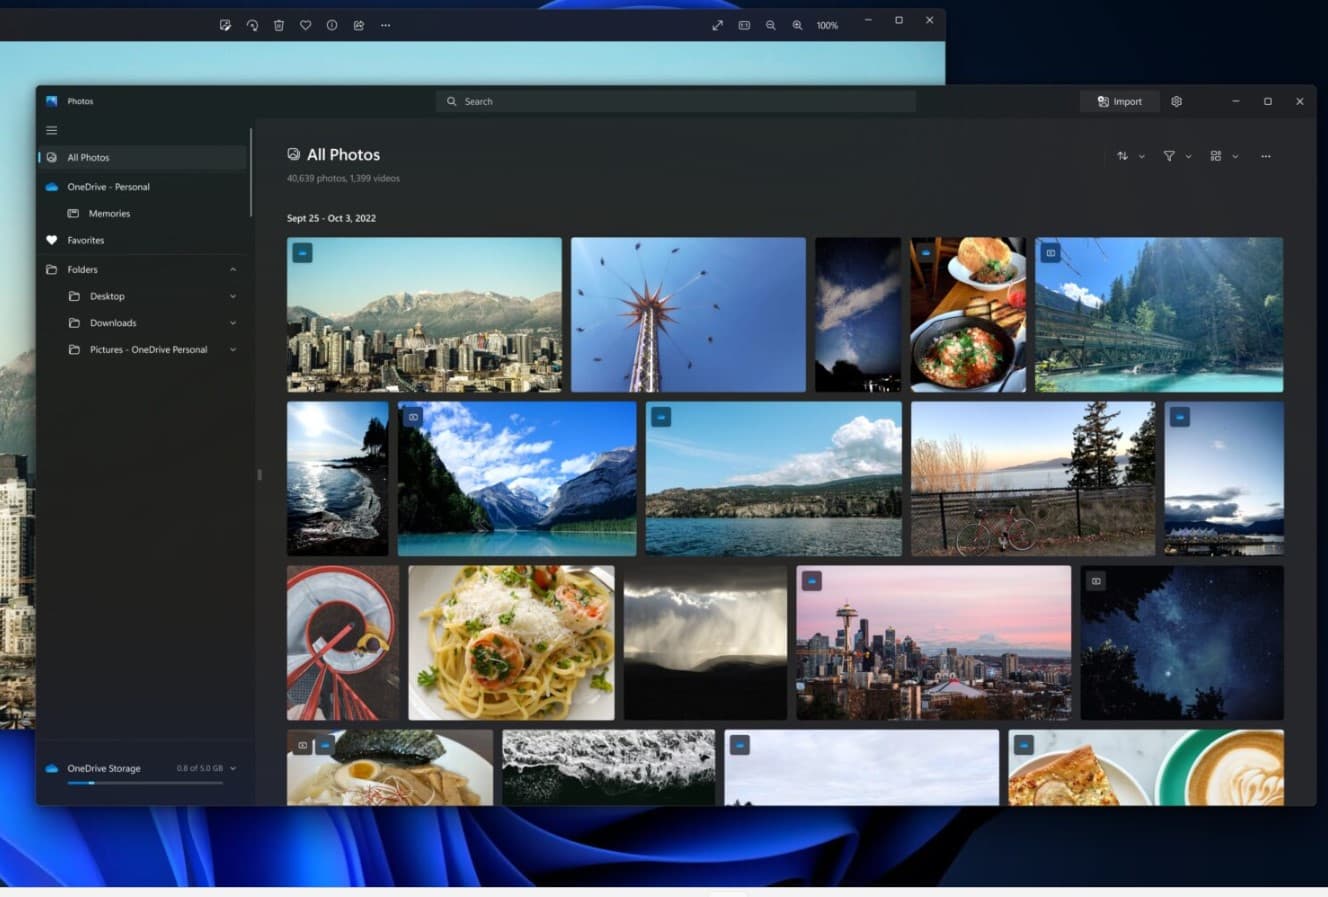This screenshot has height=897, width=1328.
Task: Click the Sept 25 - Oct 3, 2022 heading
Action: 331,218
